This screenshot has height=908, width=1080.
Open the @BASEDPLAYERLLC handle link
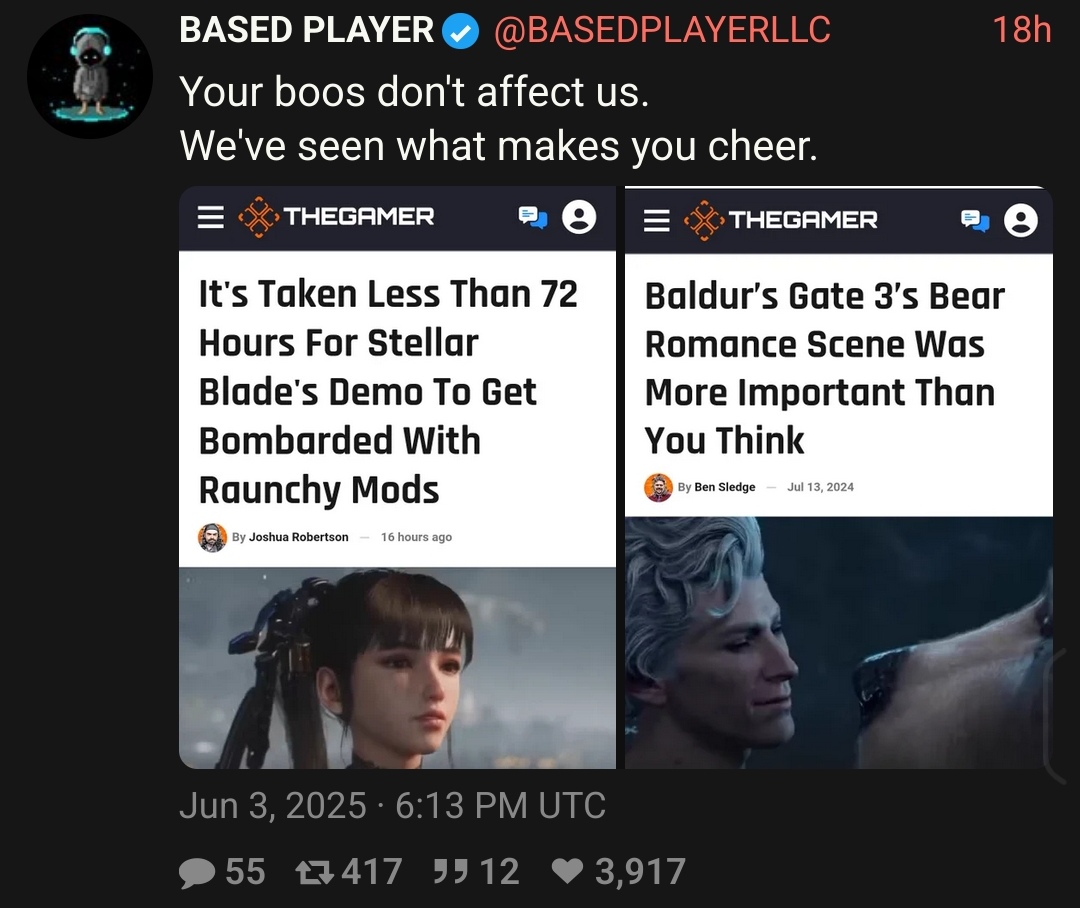662,30
